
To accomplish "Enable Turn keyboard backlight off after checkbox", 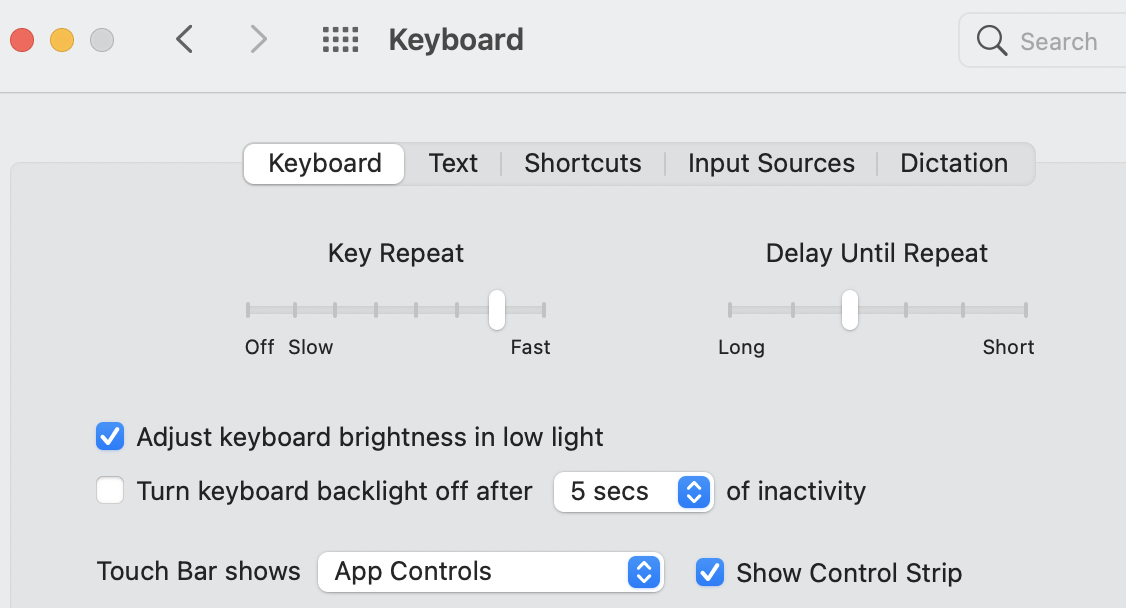I will (x=110, y=491).
